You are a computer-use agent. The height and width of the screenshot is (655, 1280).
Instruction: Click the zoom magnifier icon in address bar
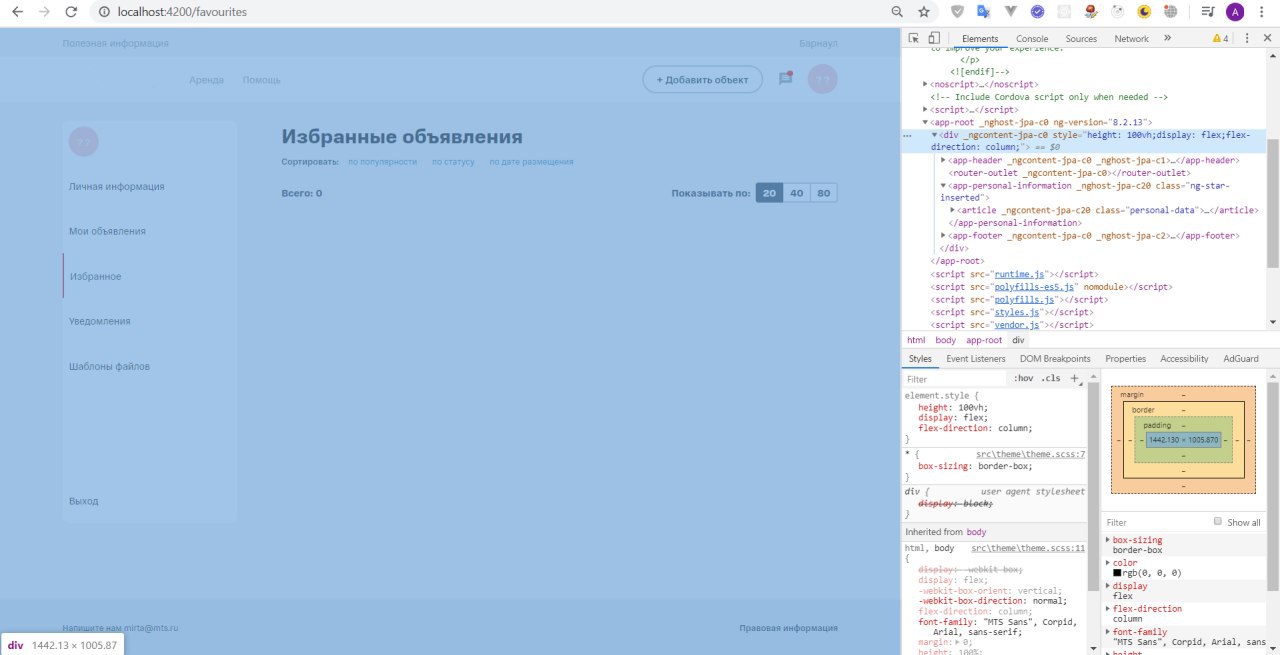(897, 12)
